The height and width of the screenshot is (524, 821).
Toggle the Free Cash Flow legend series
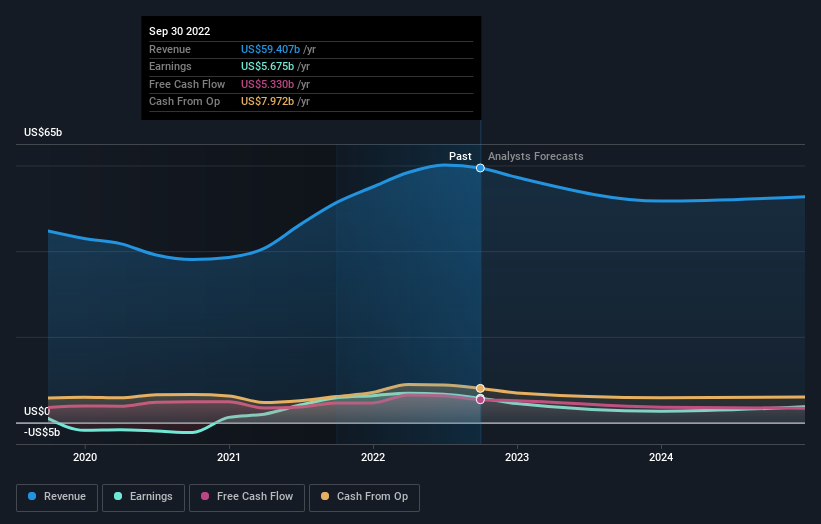247,497
